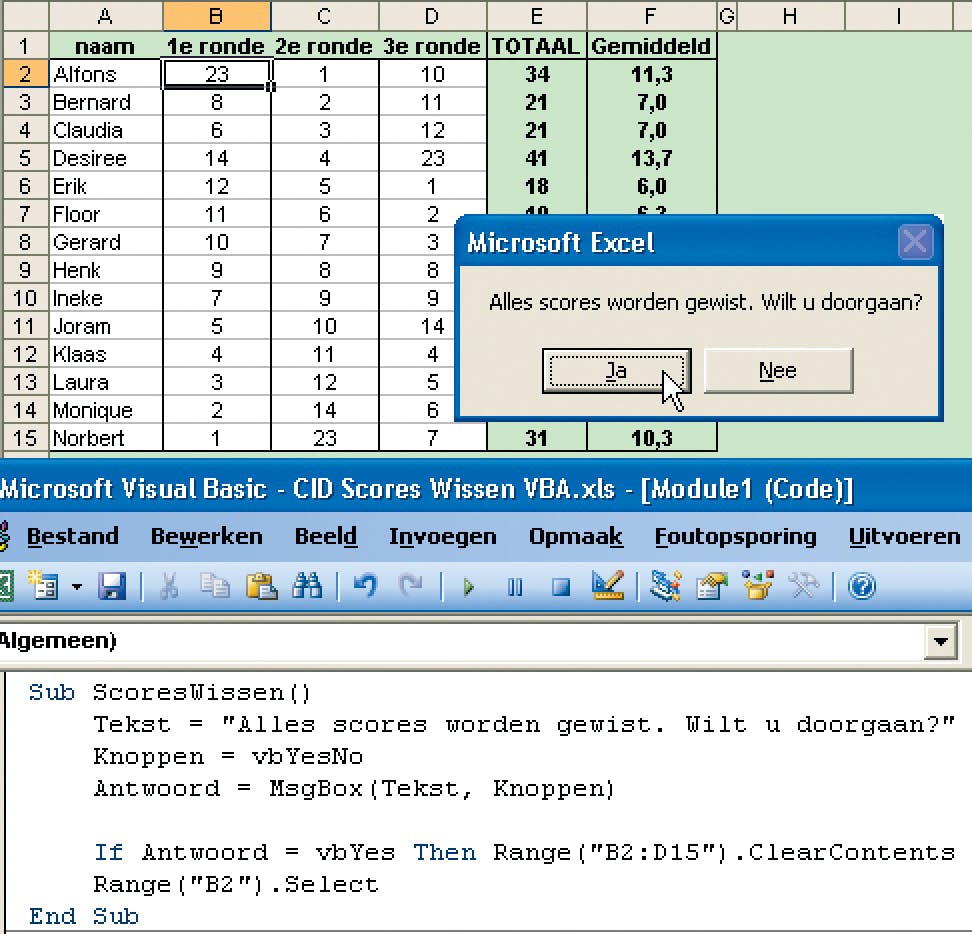Pause execution with the Break icon

pos(515,586)
